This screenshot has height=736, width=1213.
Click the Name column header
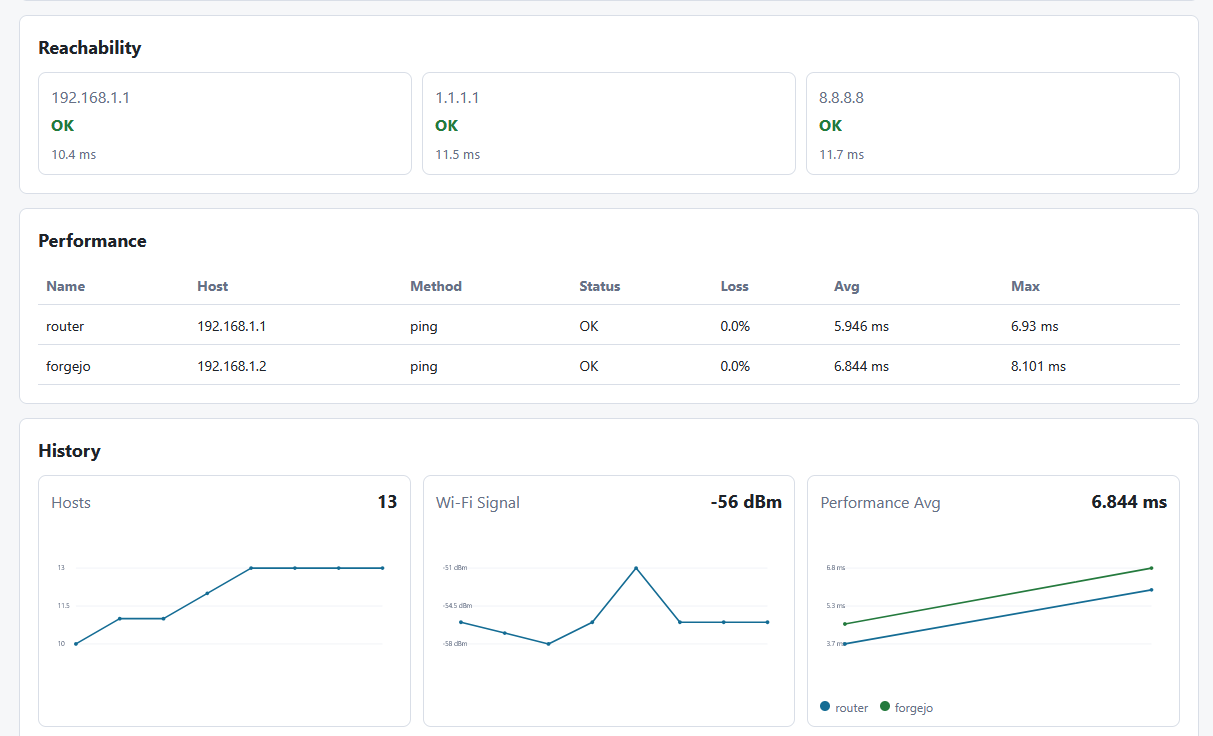[x=66, y=286]
